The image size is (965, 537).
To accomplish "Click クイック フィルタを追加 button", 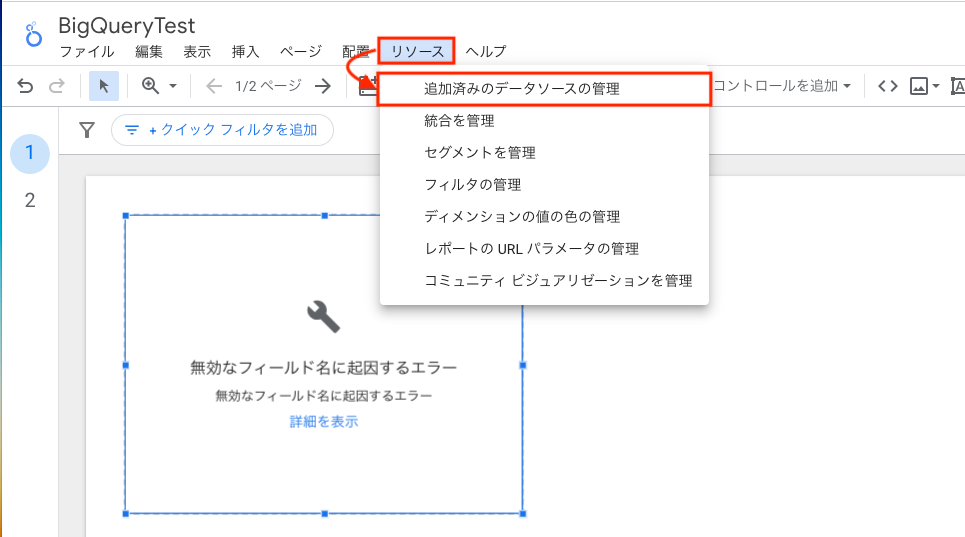I will click(x=222, y=130).
